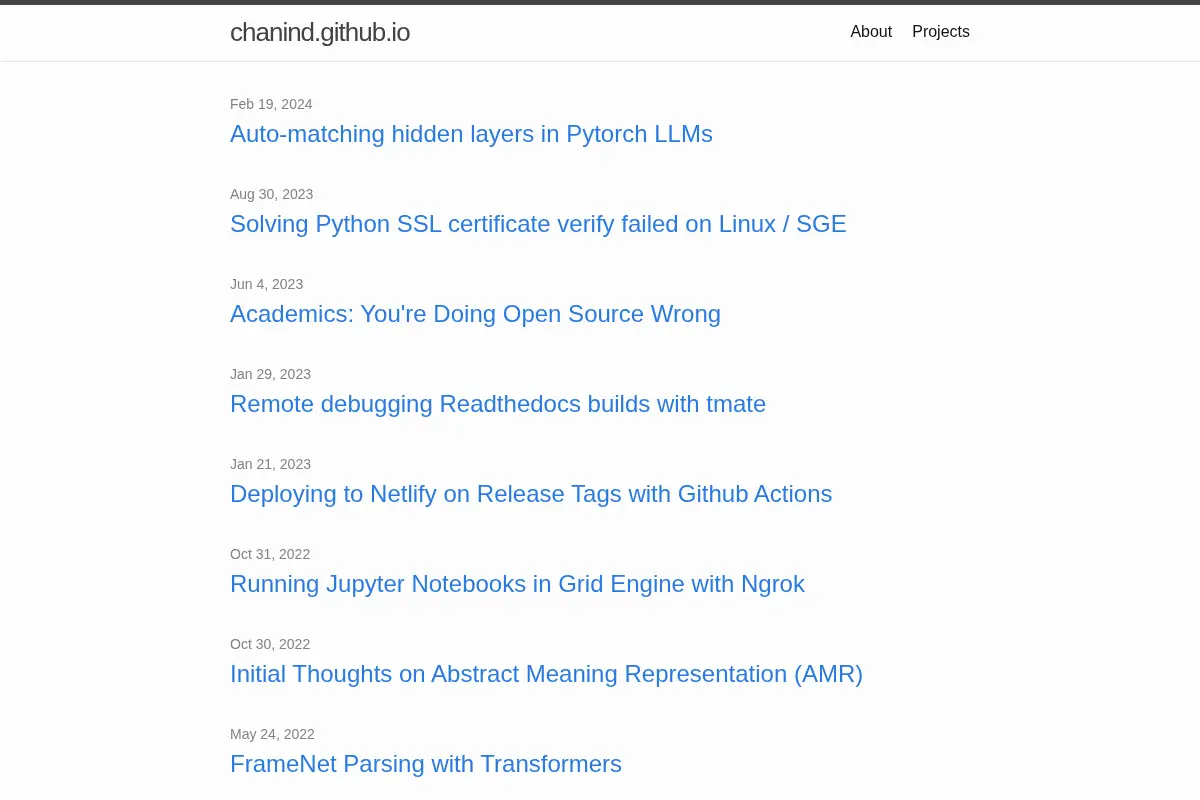Select the Jan 29, 2023 date text
Screen dimensions: 1200x800
(x=271, y=374)
